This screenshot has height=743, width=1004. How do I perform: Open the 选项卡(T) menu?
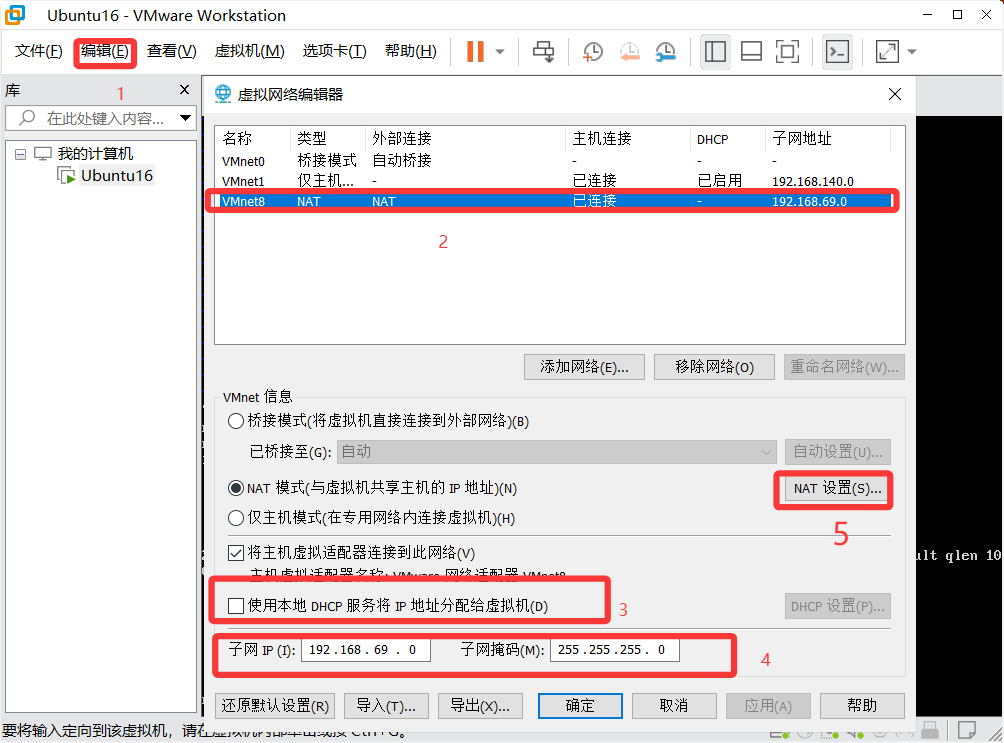(334, 51)
